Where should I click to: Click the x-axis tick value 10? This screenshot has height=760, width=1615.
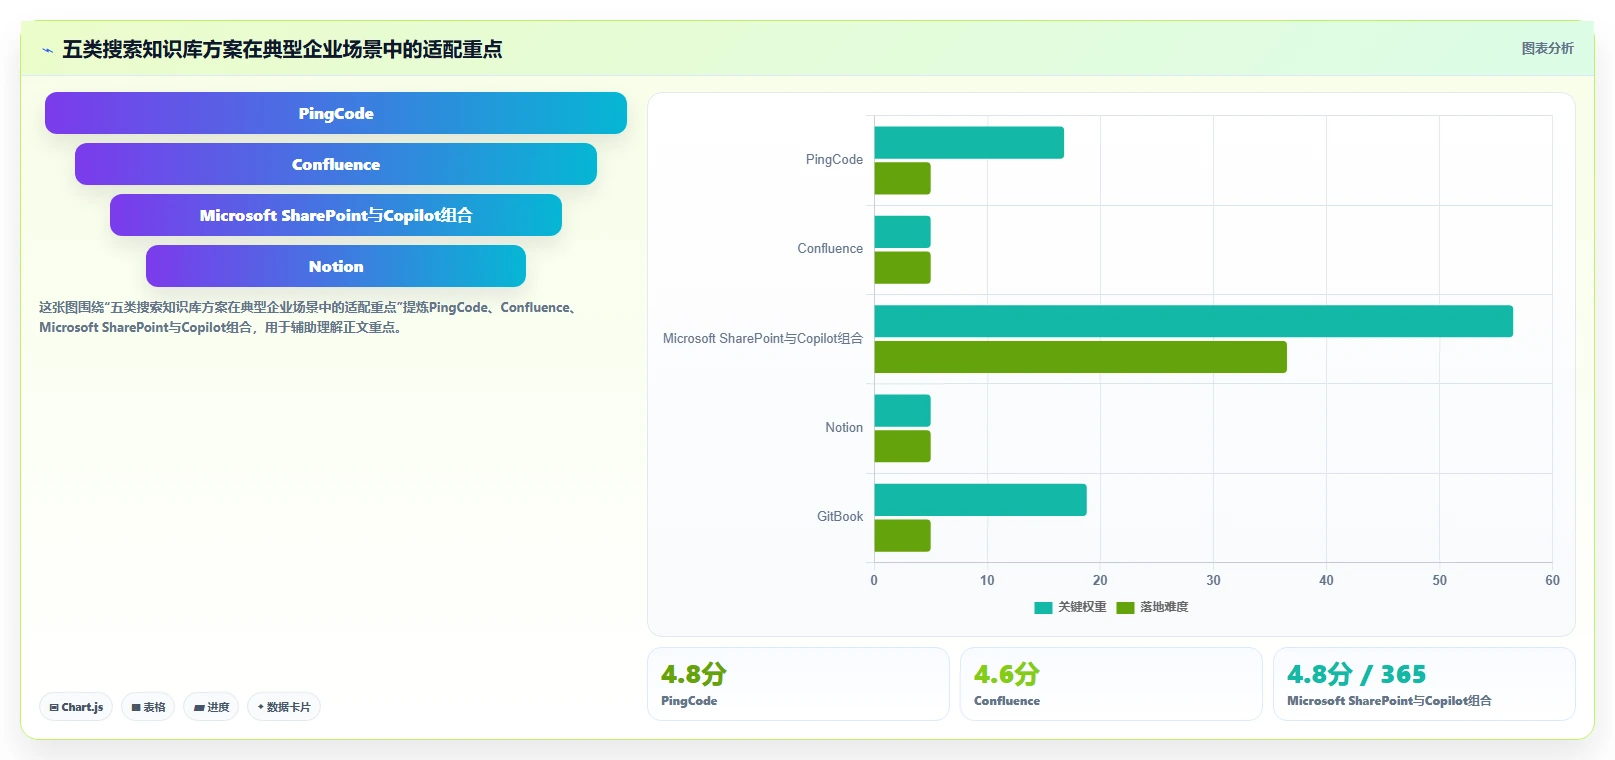click(987, 580)
